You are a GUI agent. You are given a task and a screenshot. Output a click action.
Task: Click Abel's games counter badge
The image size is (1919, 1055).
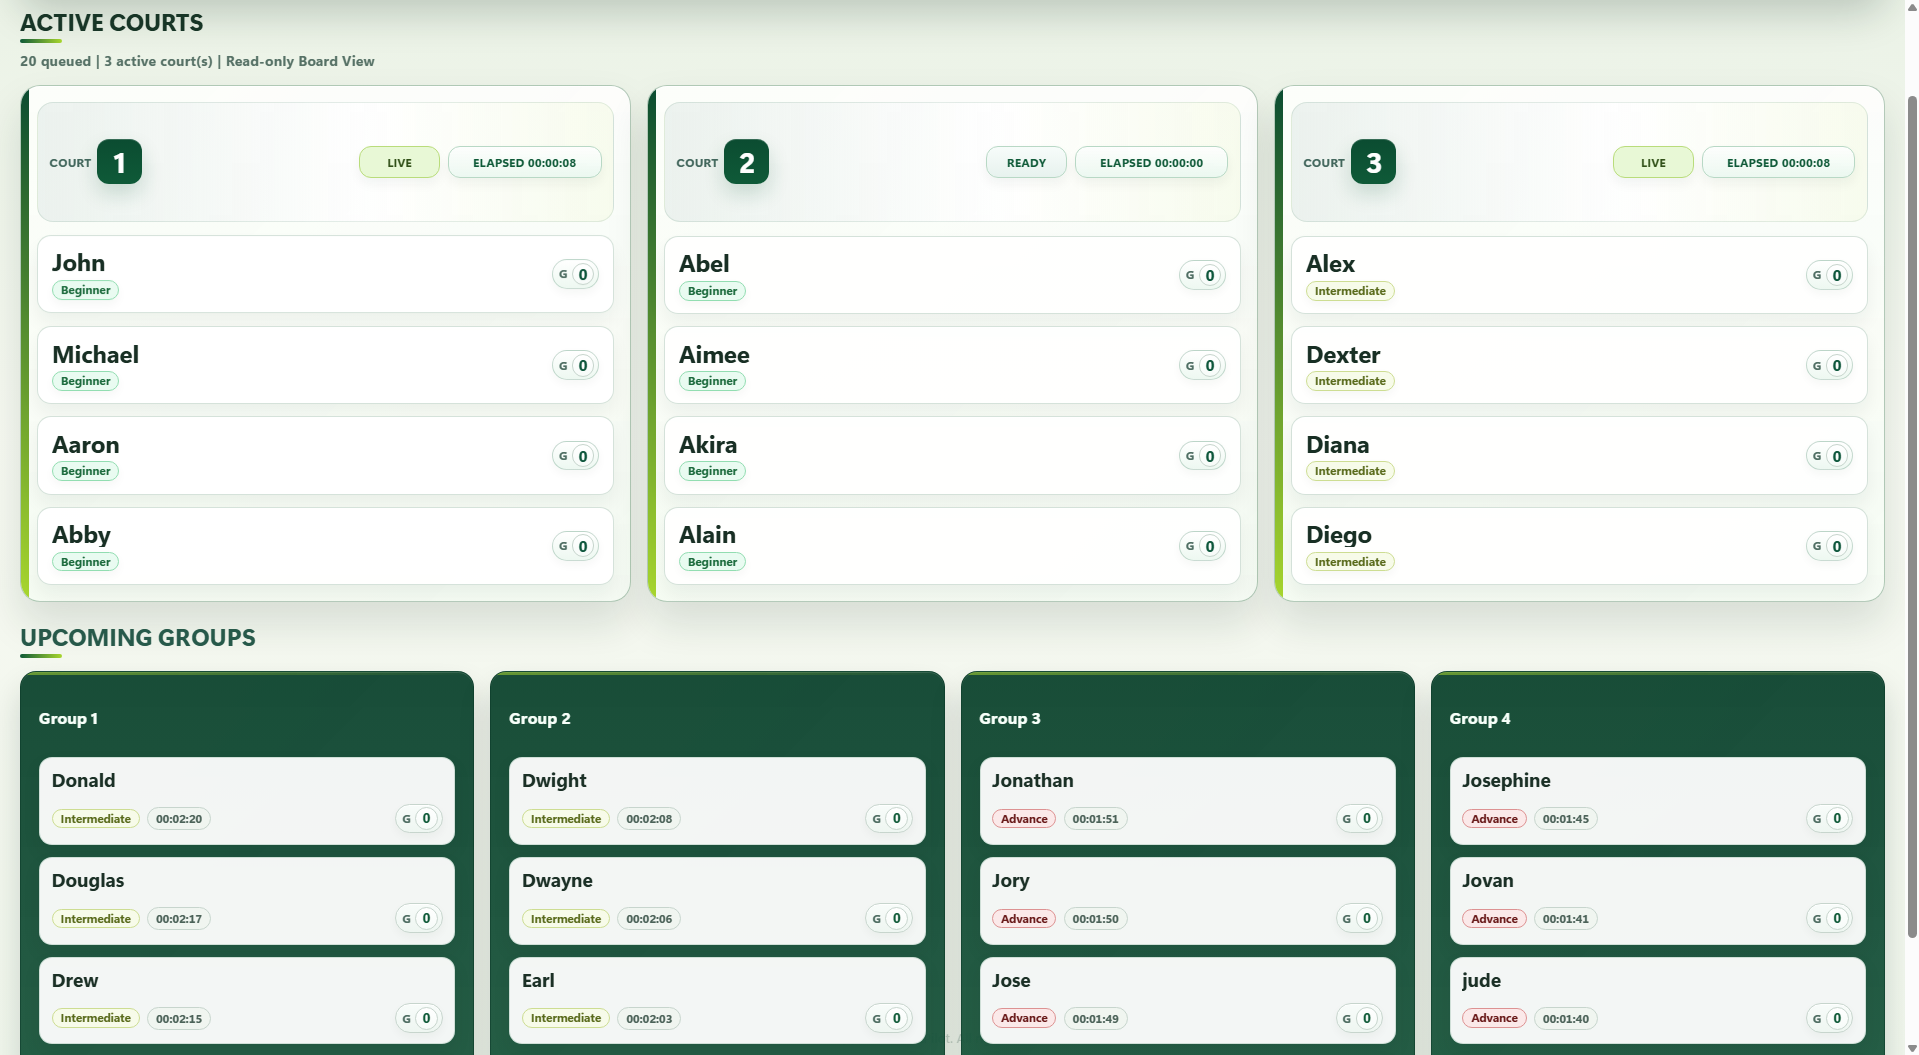pos(1202,275)
